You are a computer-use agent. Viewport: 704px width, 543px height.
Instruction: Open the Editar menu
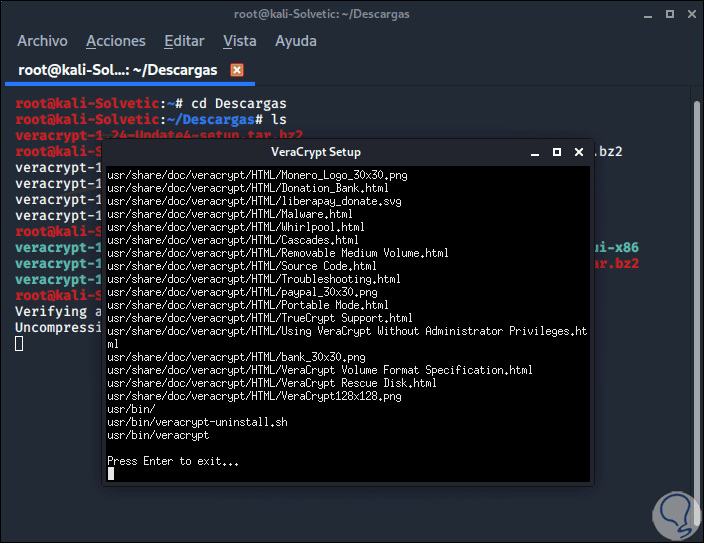[184, 41]
